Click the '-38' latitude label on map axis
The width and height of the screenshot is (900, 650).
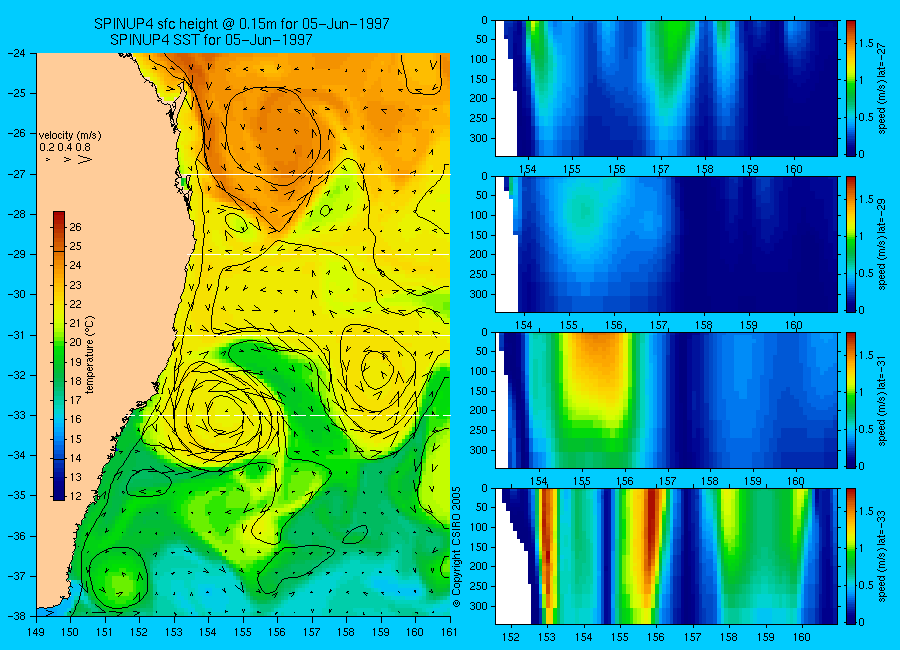tap(16, 616)
